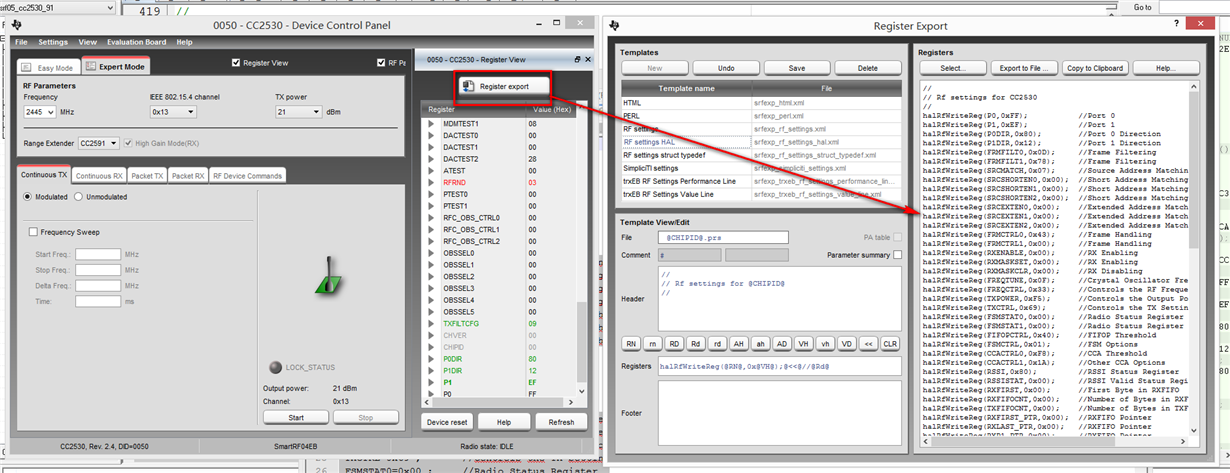This screenshot has height=473, width=1230.
Task: Open the Range Extender CC2591 dropdown
Action: pyautogui.click(x=98, y=143)
